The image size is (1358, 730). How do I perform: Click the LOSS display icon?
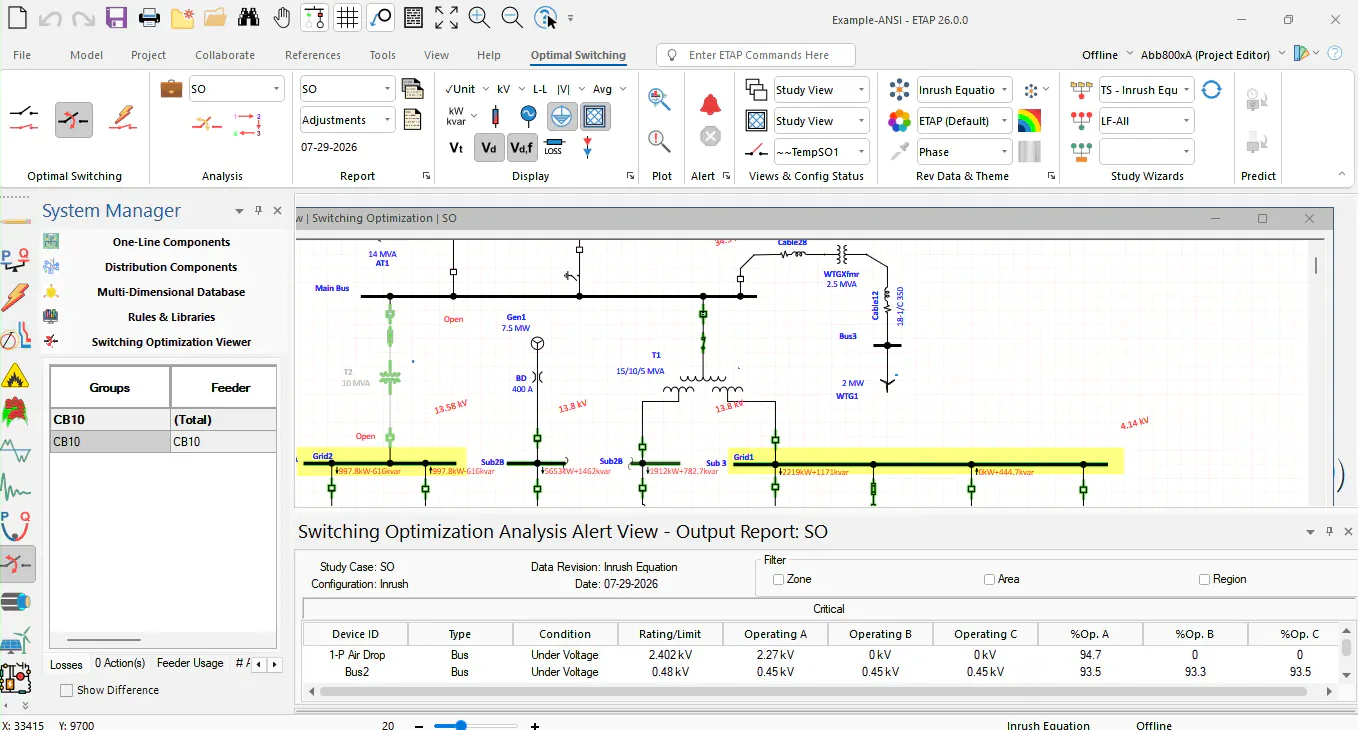pos(554,148)
